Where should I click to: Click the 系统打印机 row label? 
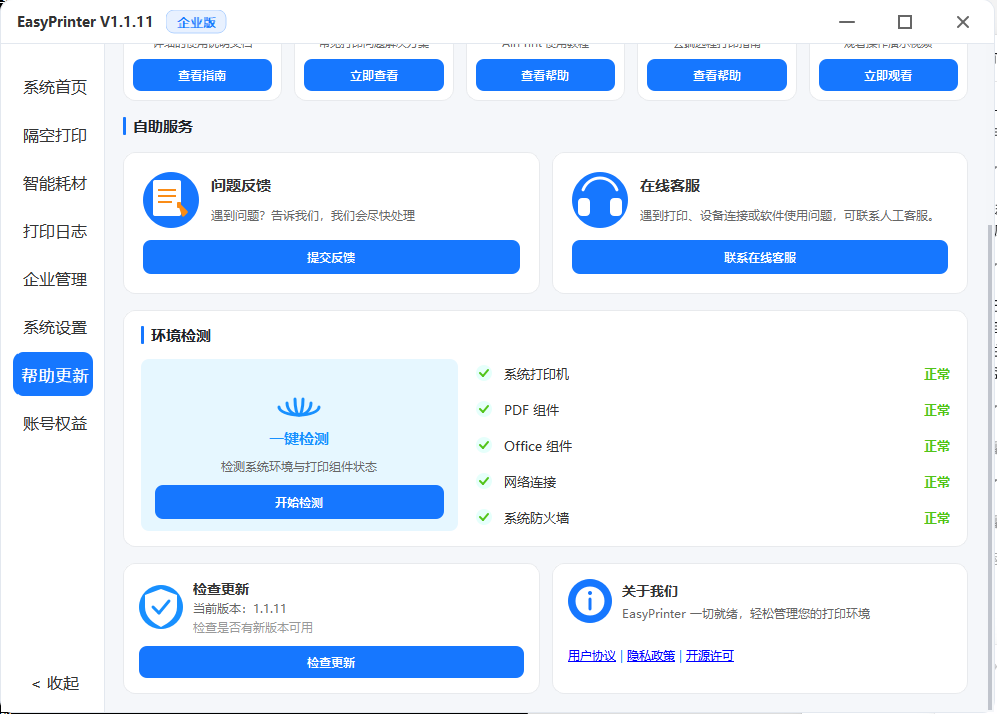click(536, 374)
